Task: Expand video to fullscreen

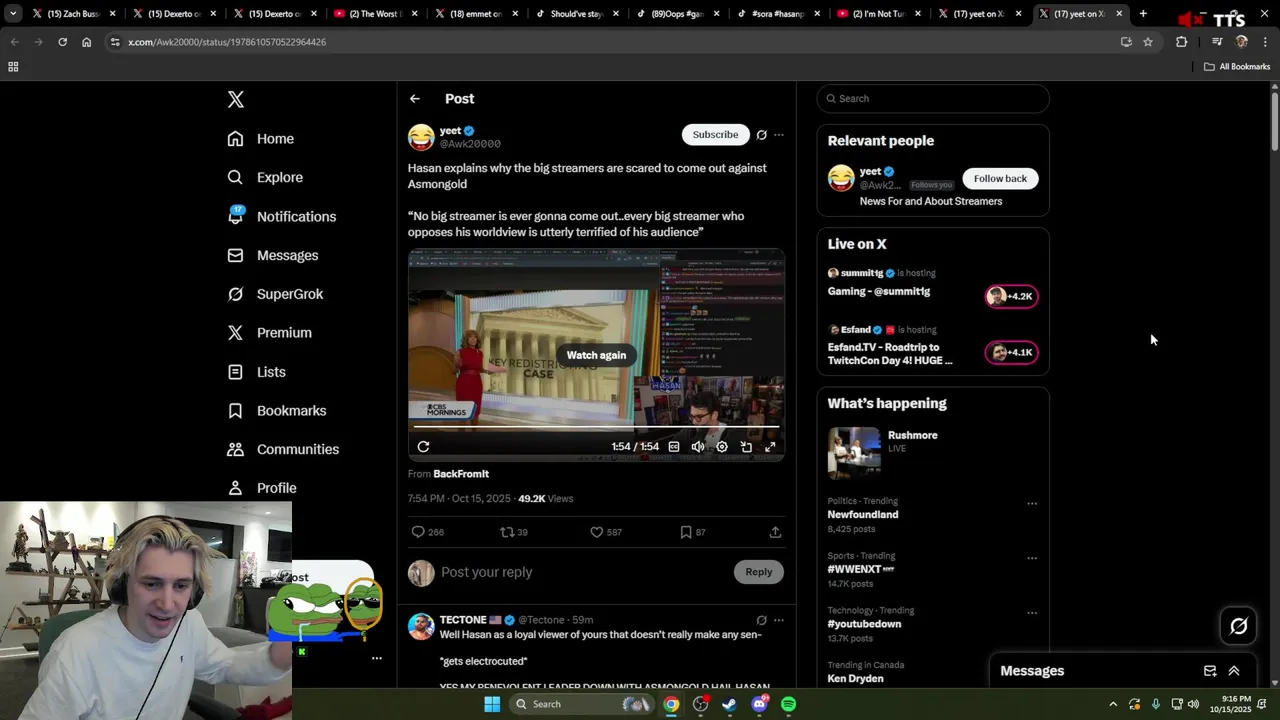Action: pos(770,447)
